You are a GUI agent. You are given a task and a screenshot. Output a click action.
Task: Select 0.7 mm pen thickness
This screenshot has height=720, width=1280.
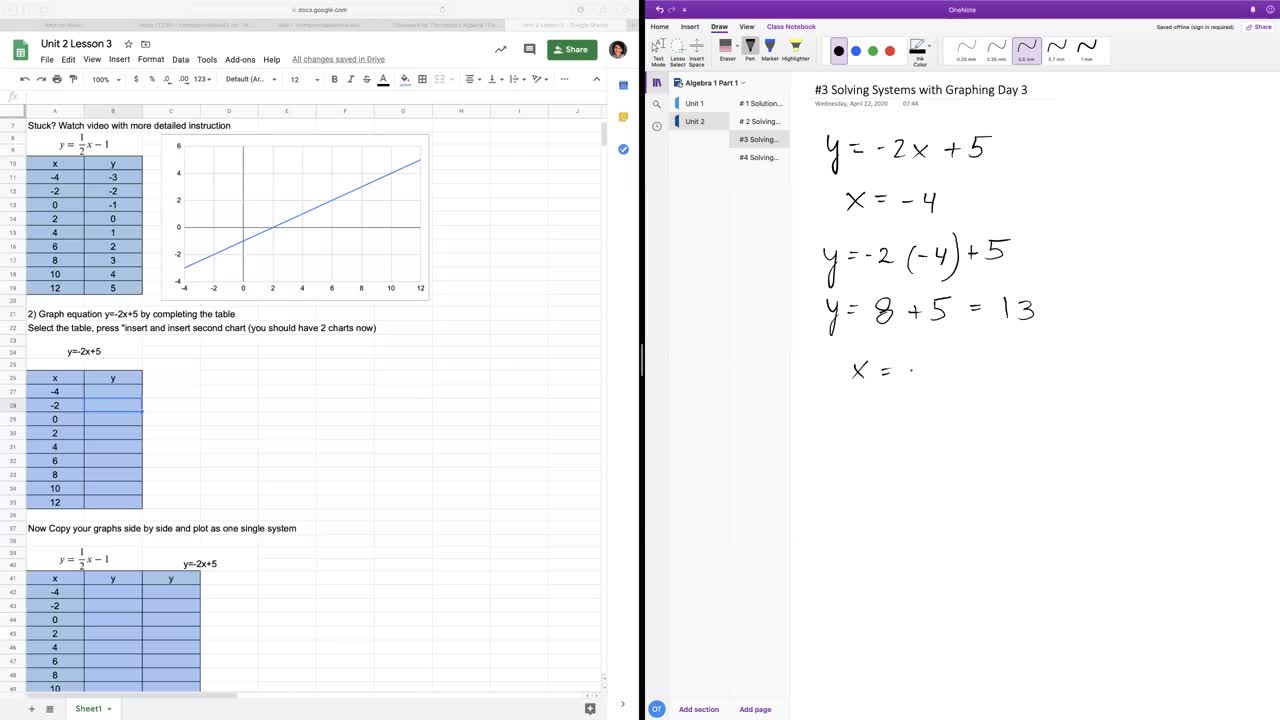coord(1057,51)
